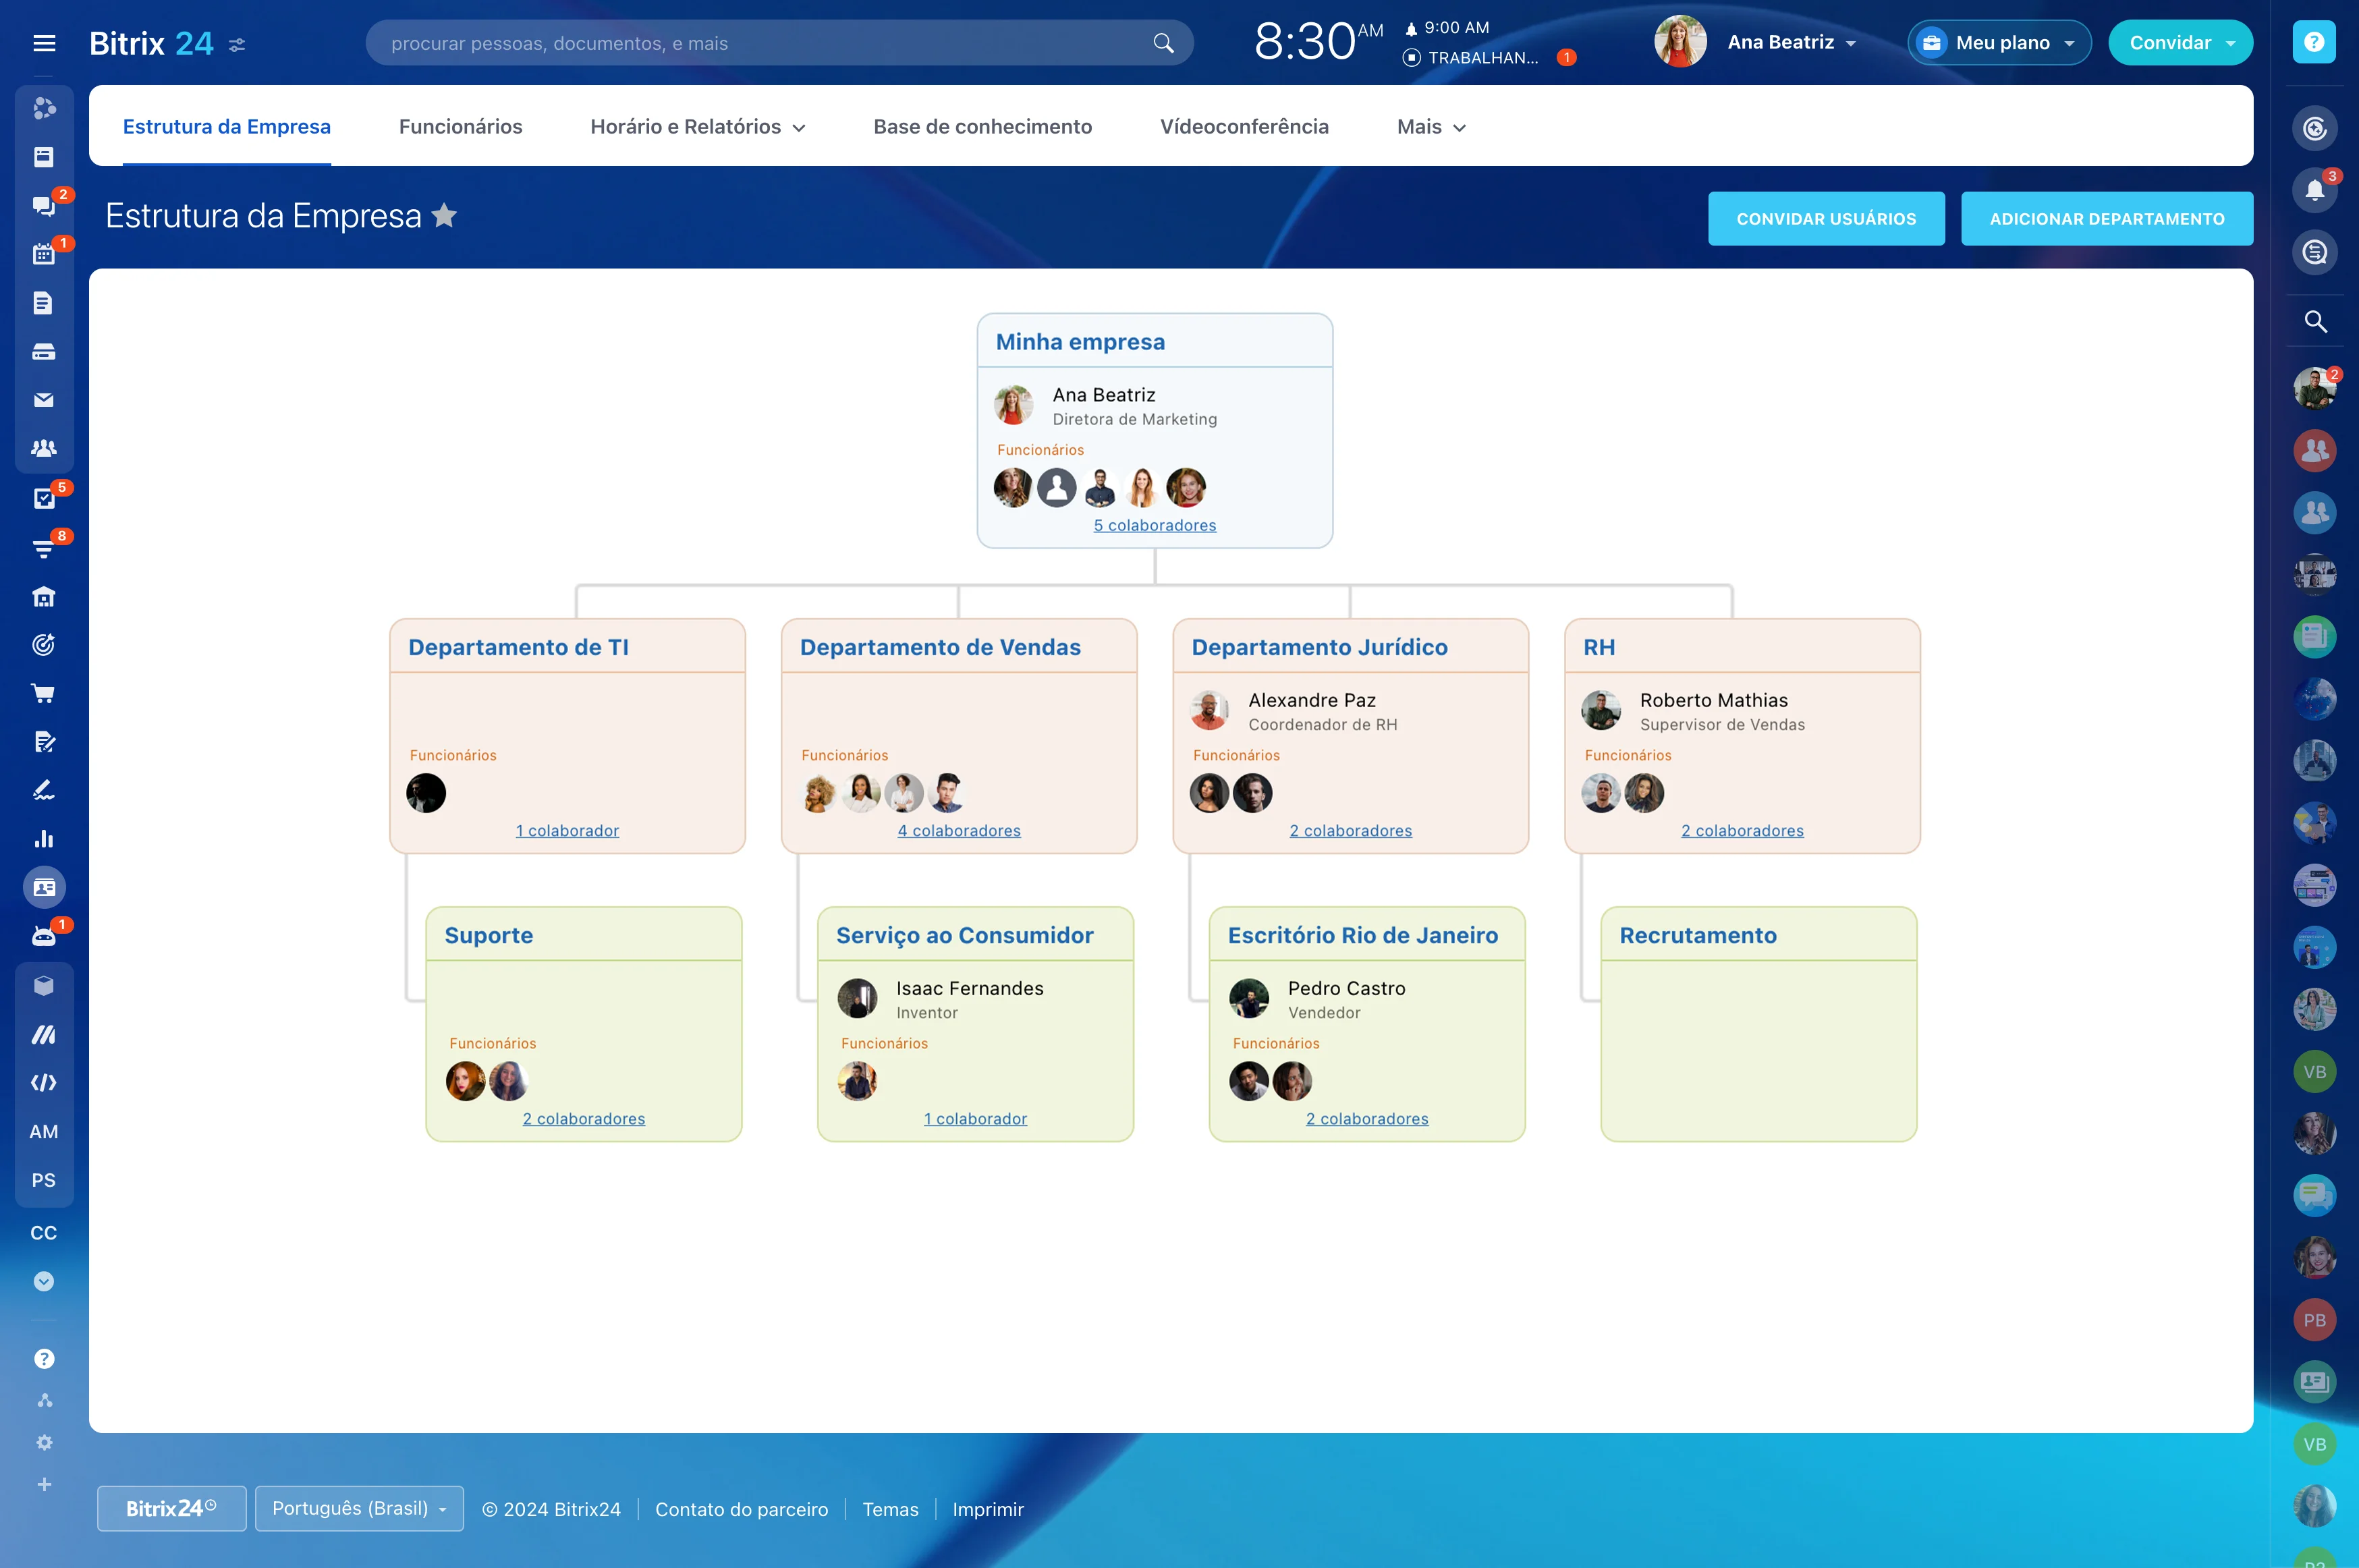Open the calendar icon in left sidebar
The image size is (2359, 1568).
click(x=43, y=255)
